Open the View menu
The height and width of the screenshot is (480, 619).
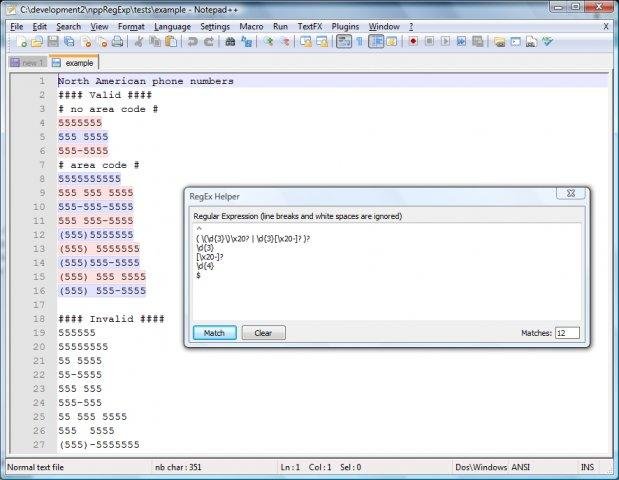tap(99, 26)
